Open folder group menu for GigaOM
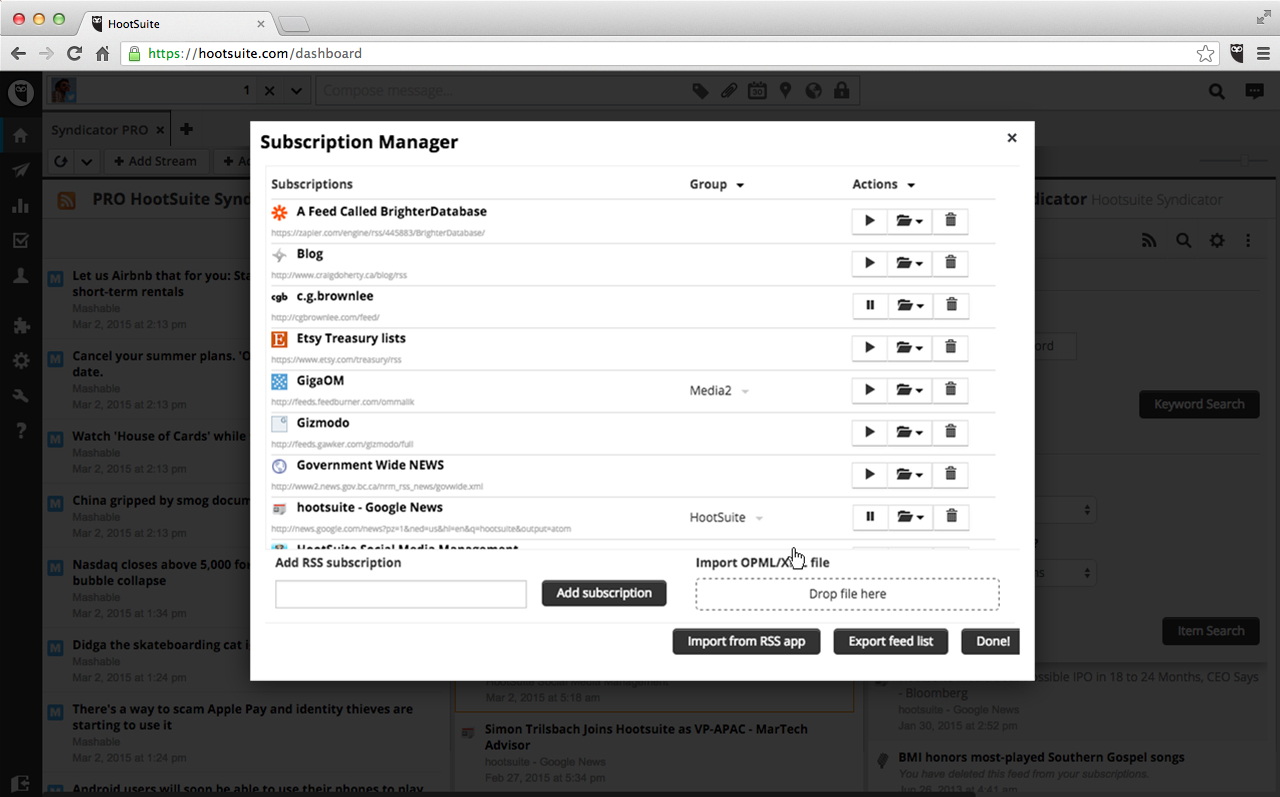Viewport: 1280px width, 797px height. [910, 390]
